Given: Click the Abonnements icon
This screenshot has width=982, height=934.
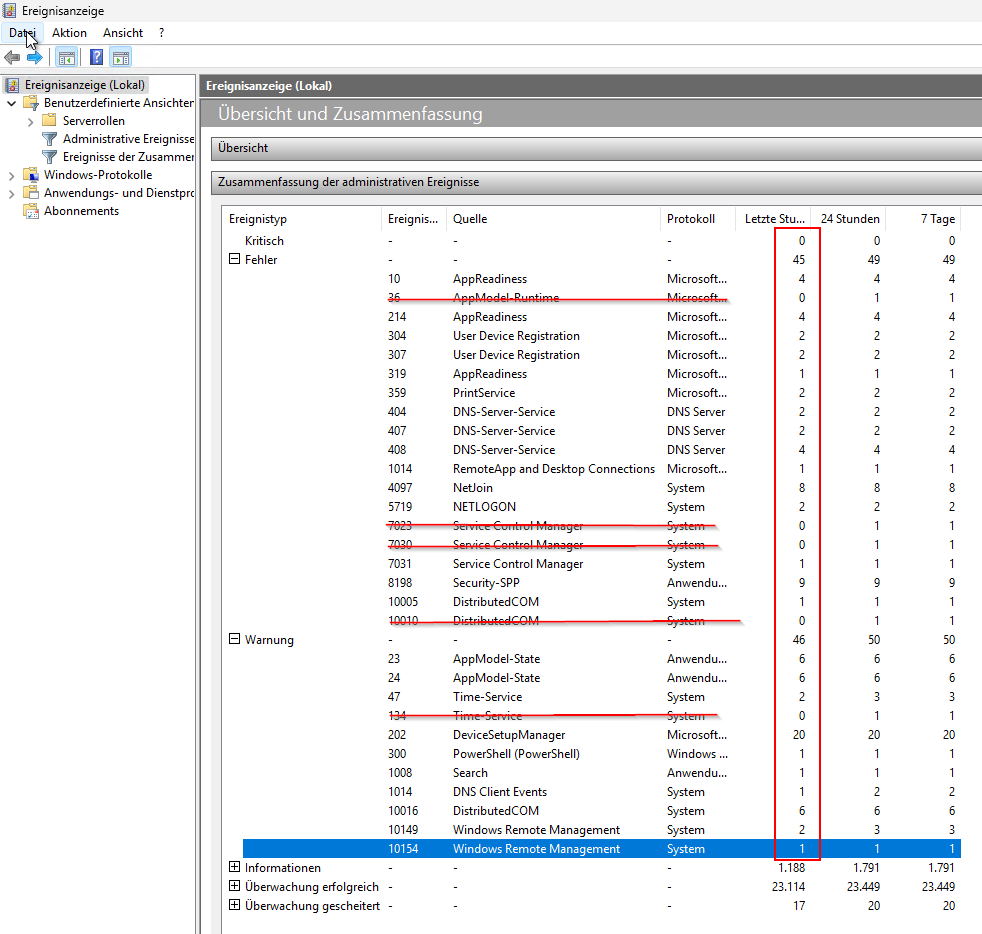Looking at the screenshot, I should [31, 210].
